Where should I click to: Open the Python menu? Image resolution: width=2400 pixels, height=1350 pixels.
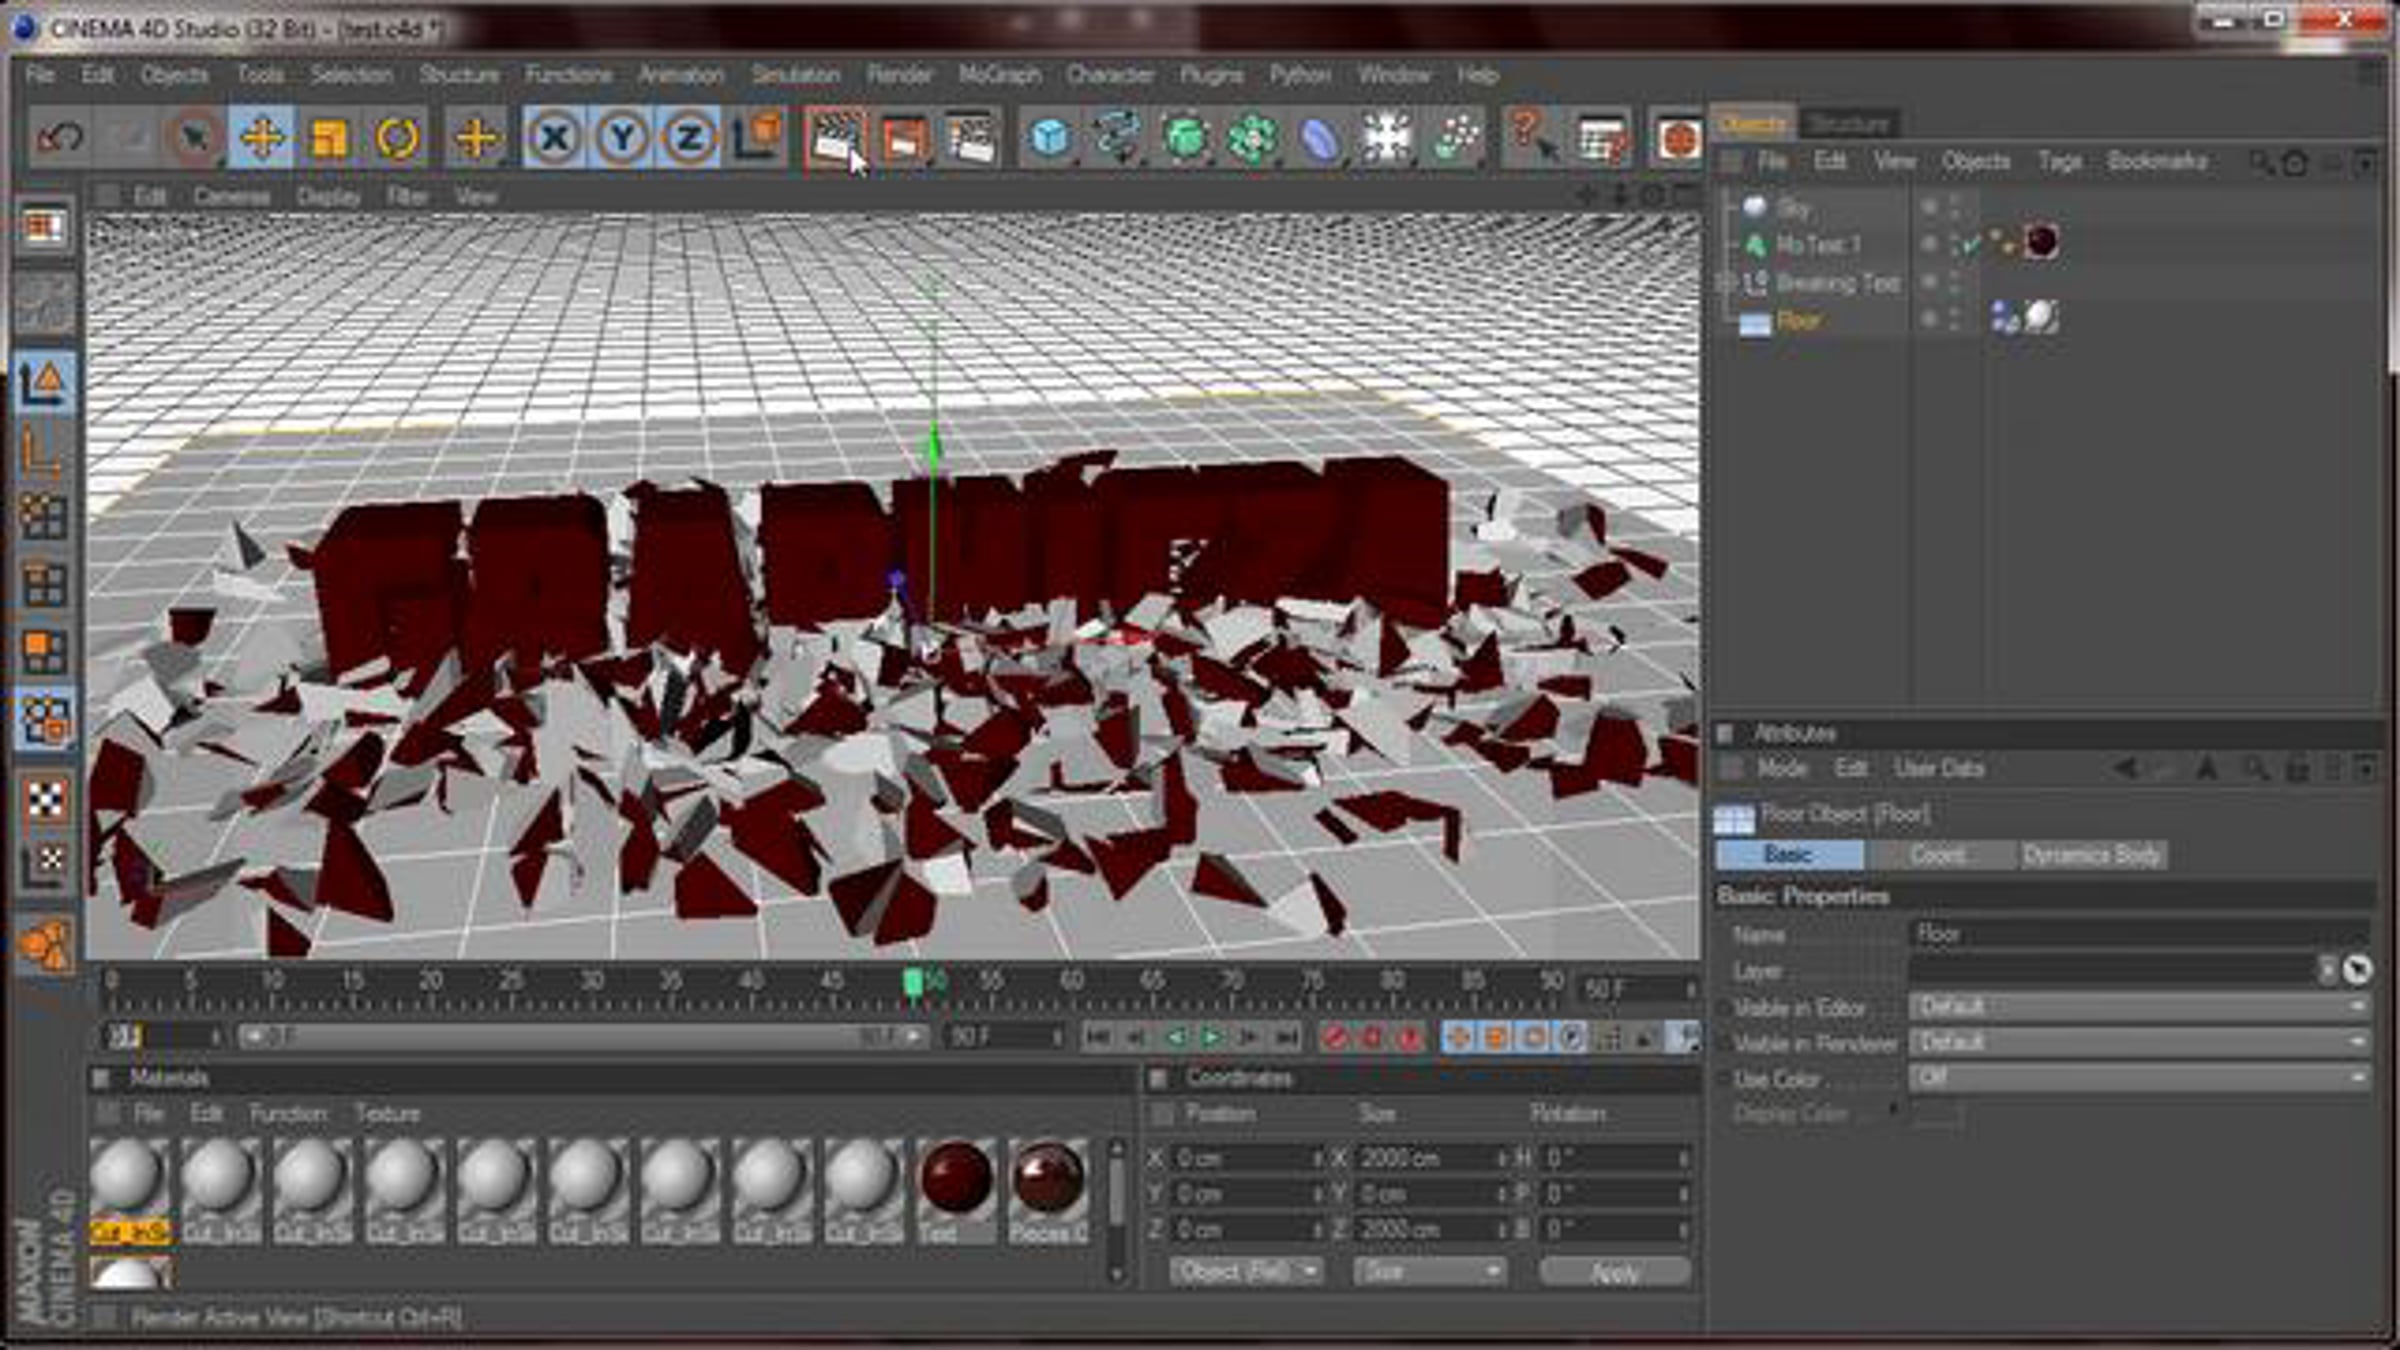click(x=1300, y=75)
